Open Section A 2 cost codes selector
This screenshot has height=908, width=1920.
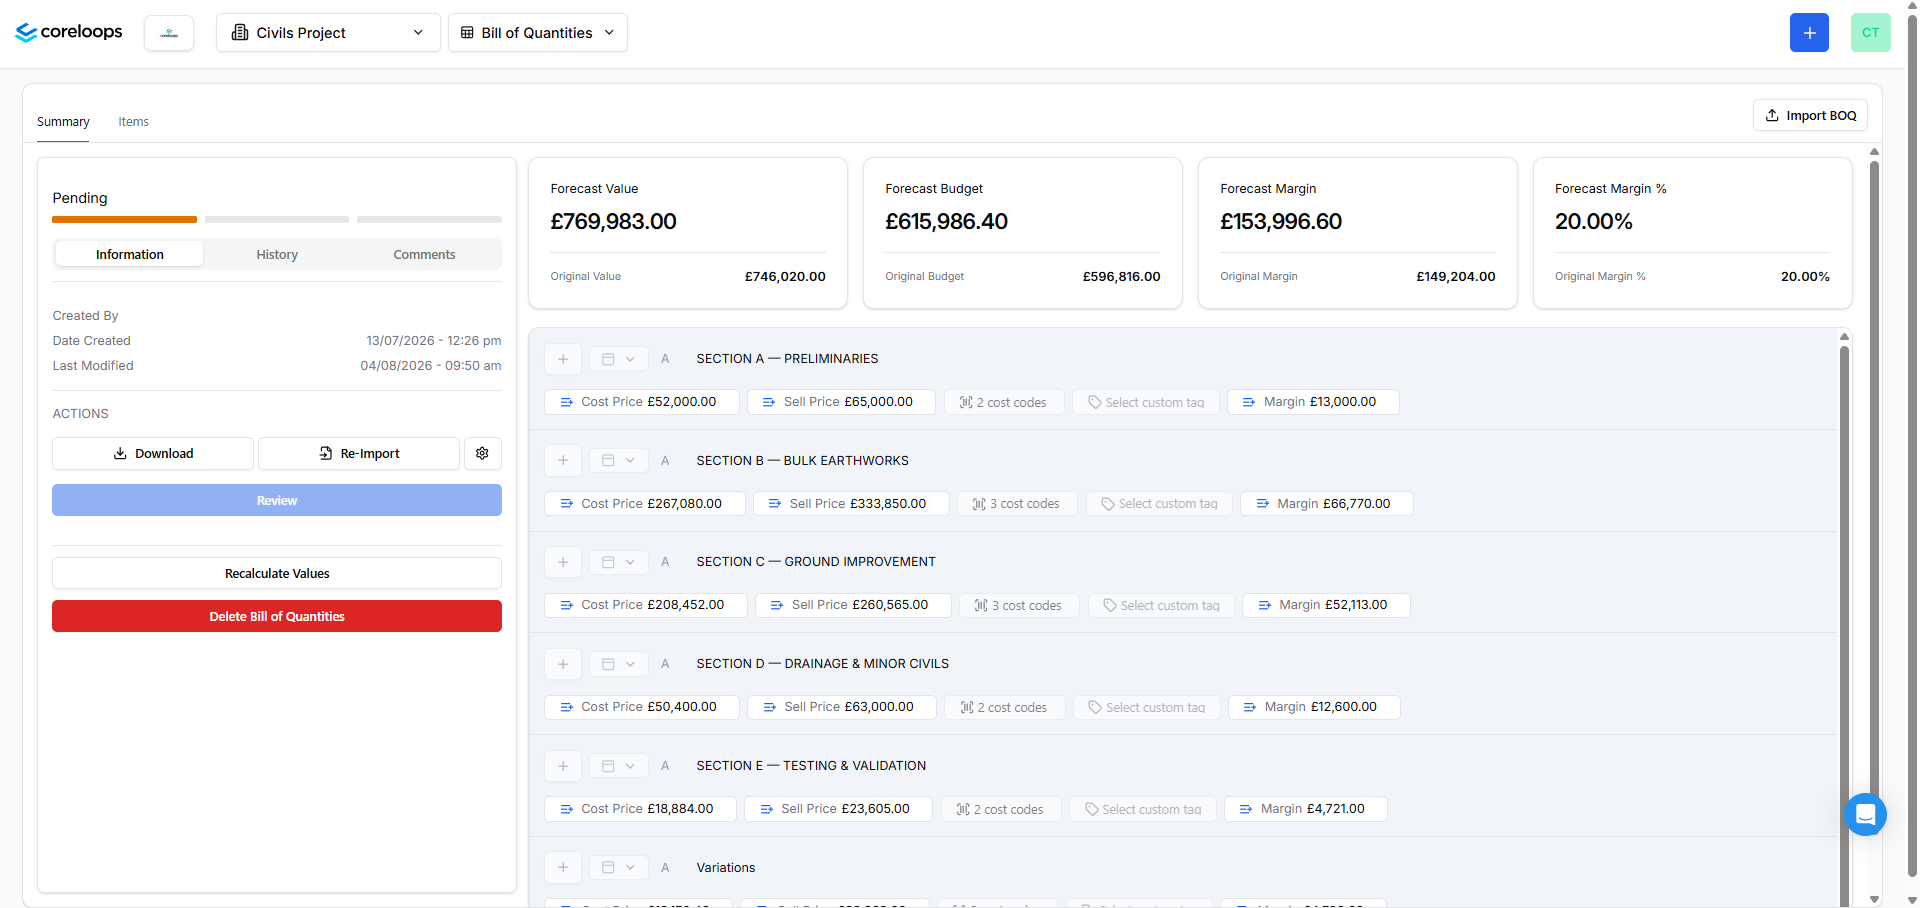click(x=1004, y=402)
